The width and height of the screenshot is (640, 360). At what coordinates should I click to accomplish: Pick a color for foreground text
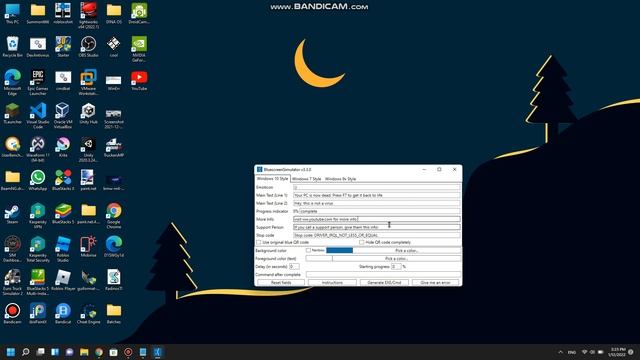pos(397,258)
